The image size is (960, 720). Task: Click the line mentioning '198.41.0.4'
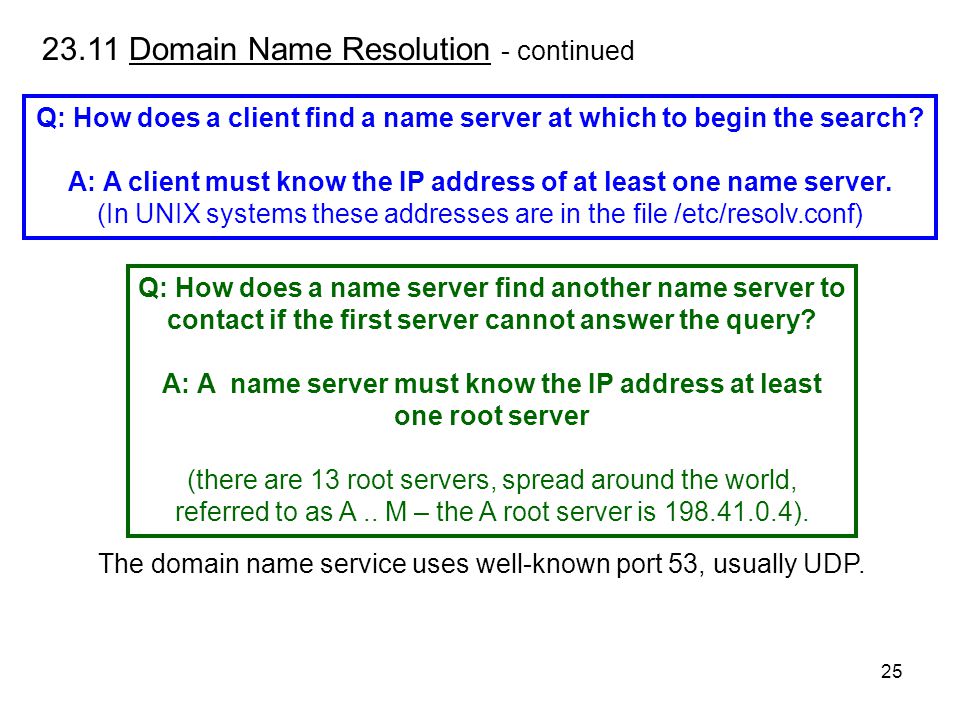[x=492, y=512]
